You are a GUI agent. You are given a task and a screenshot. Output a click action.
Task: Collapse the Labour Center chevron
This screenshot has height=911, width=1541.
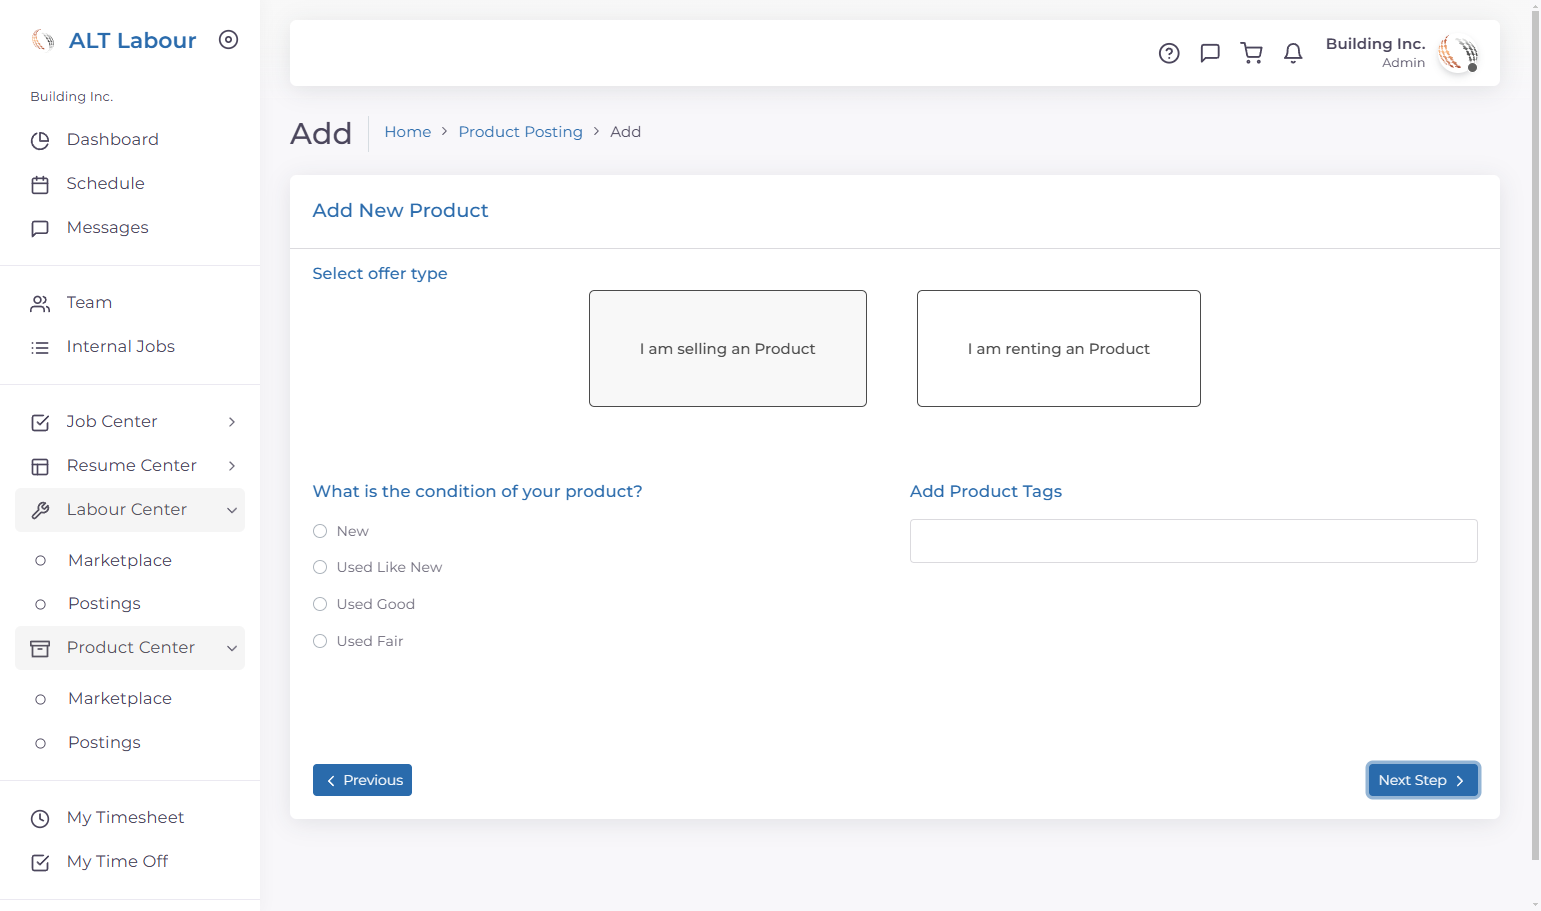point(232,510)
